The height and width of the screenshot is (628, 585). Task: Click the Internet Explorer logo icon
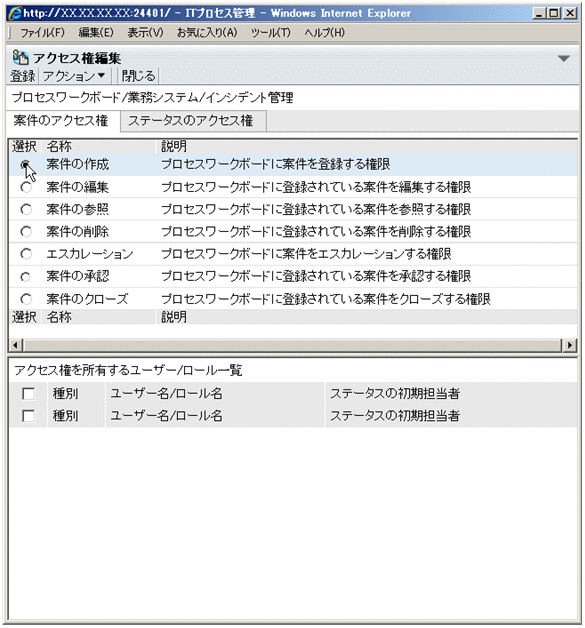[15, 13]
